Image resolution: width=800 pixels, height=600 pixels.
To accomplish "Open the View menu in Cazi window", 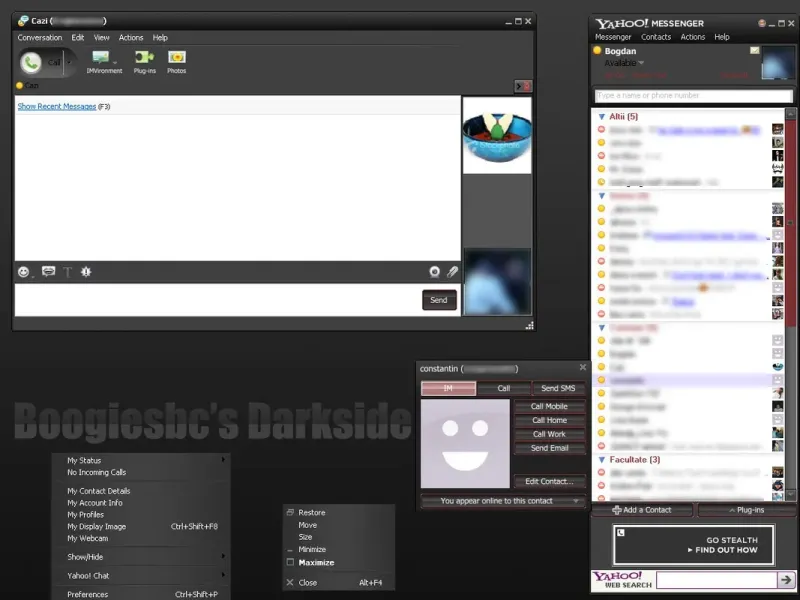I will pos(101,37).
